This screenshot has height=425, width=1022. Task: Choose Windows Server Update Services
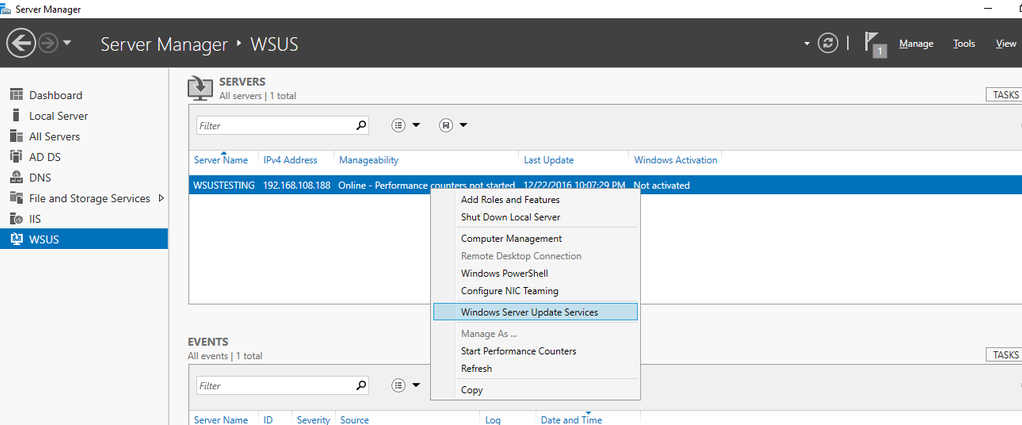(535, 312)
